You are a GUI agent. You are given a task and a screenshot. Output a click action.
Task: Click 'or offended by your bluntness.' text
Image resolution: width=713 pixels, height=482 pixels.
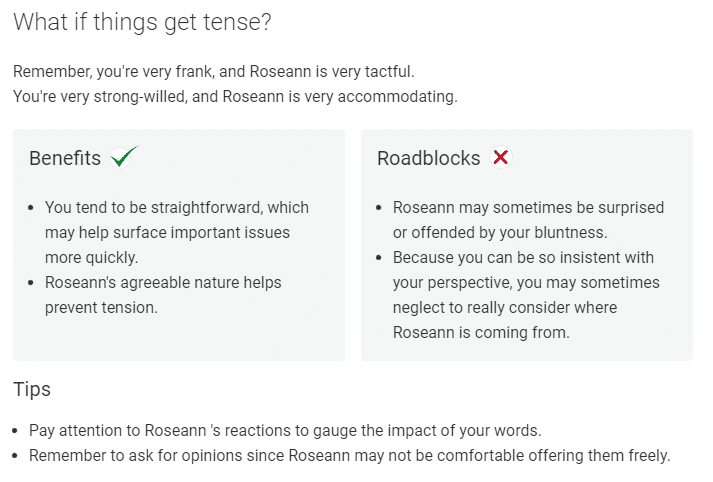500,232
